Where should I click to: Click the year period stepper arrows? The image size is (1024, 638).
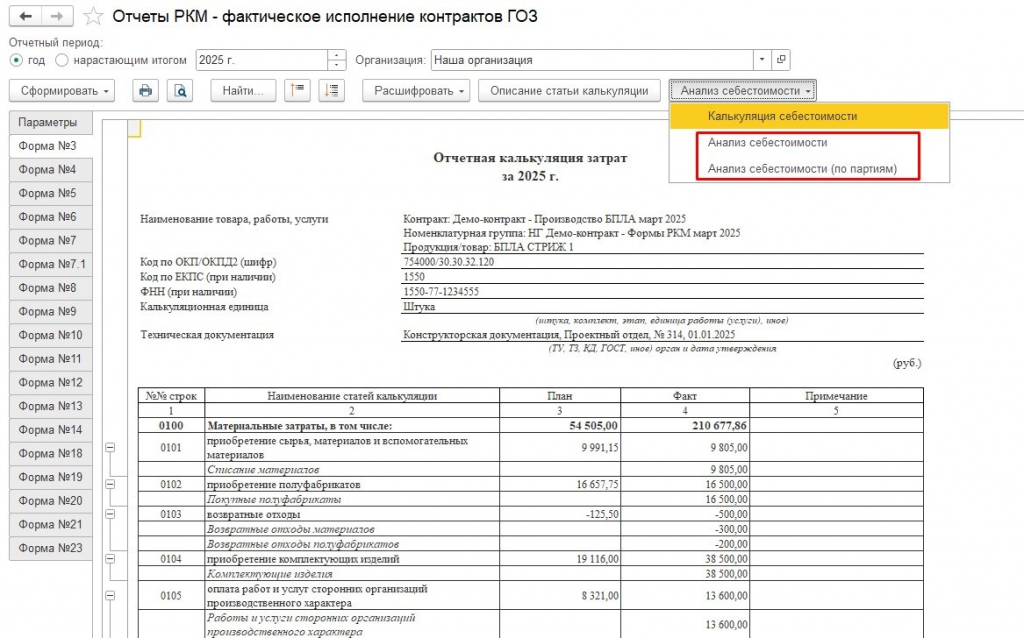pos(336,60)
